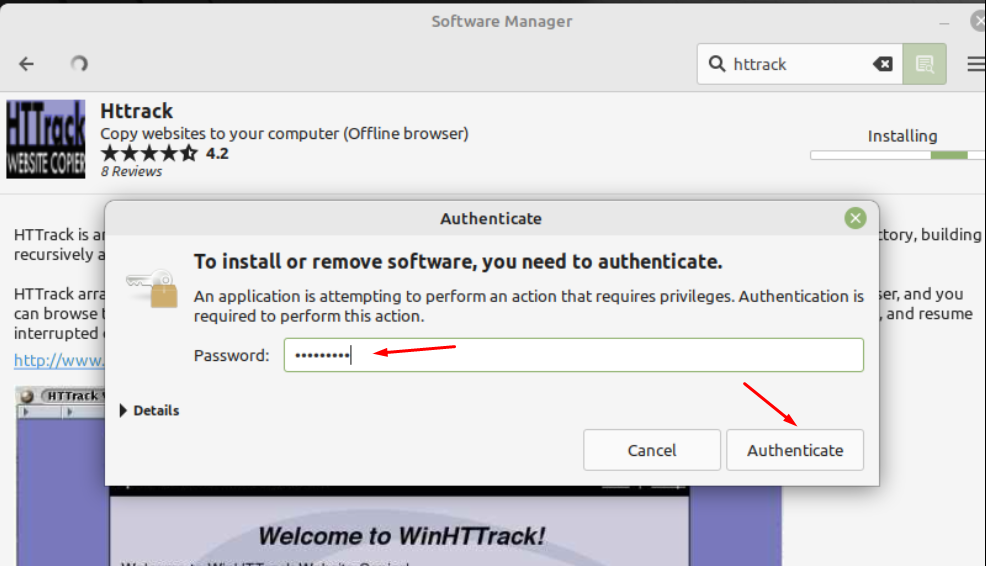986x566 pixels.
Task: Open the http://www homepage link
Action: (59, 360)
